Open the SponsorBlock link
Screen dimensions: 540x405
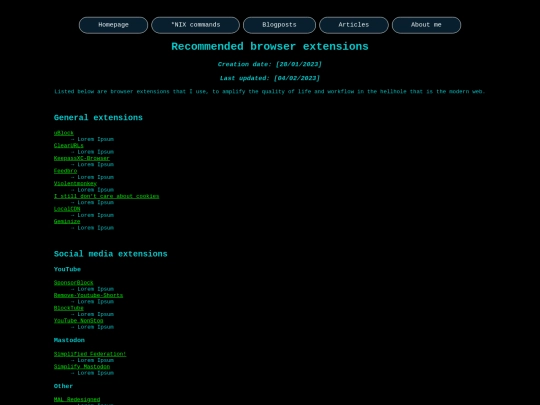(73, 283)
